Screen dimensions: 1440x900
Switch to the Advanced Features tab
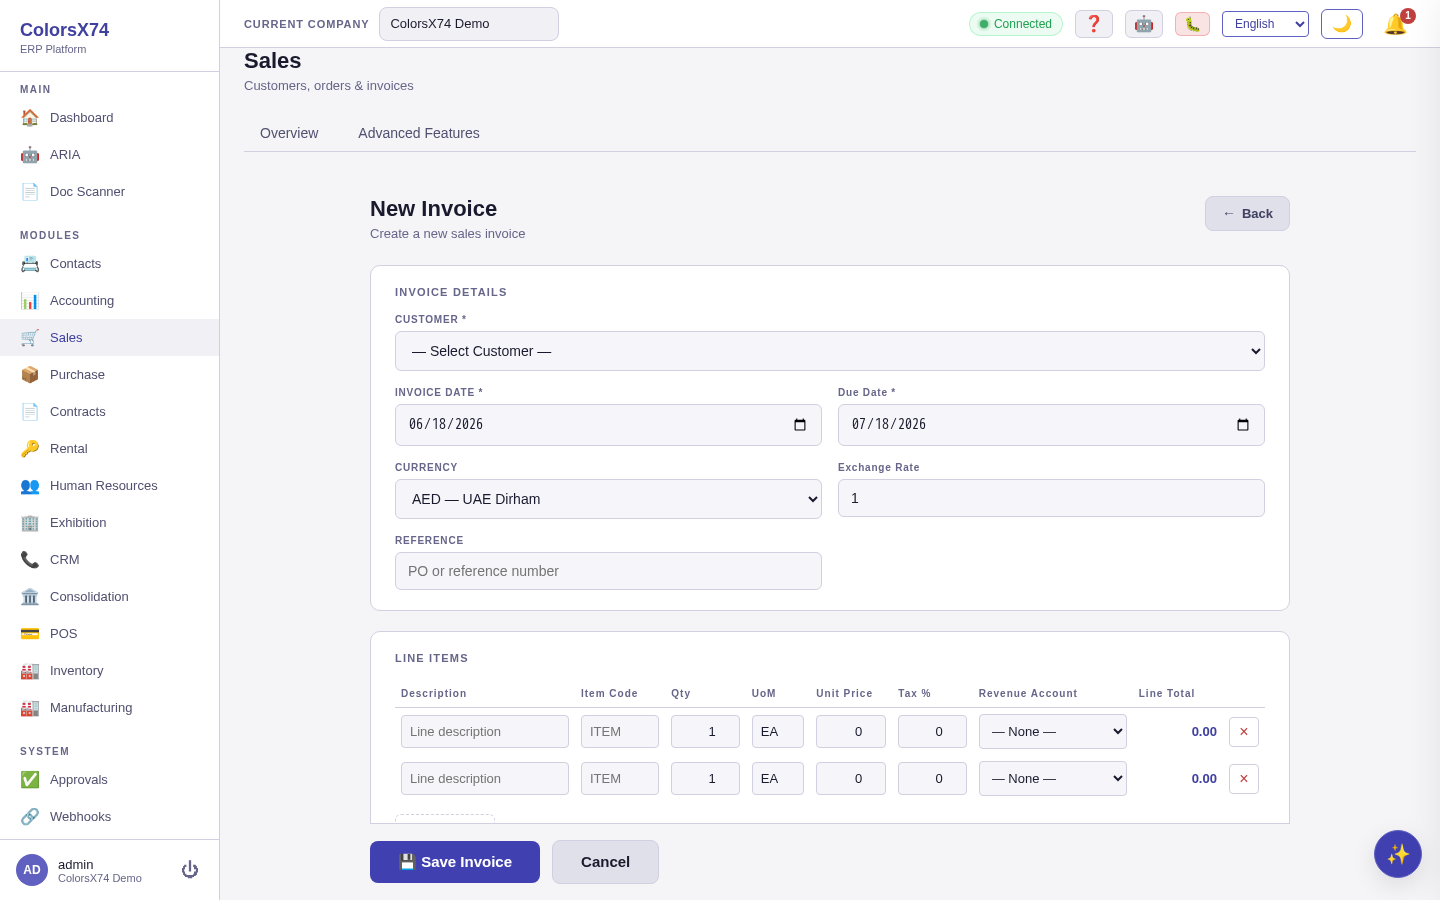pos(419,133)
